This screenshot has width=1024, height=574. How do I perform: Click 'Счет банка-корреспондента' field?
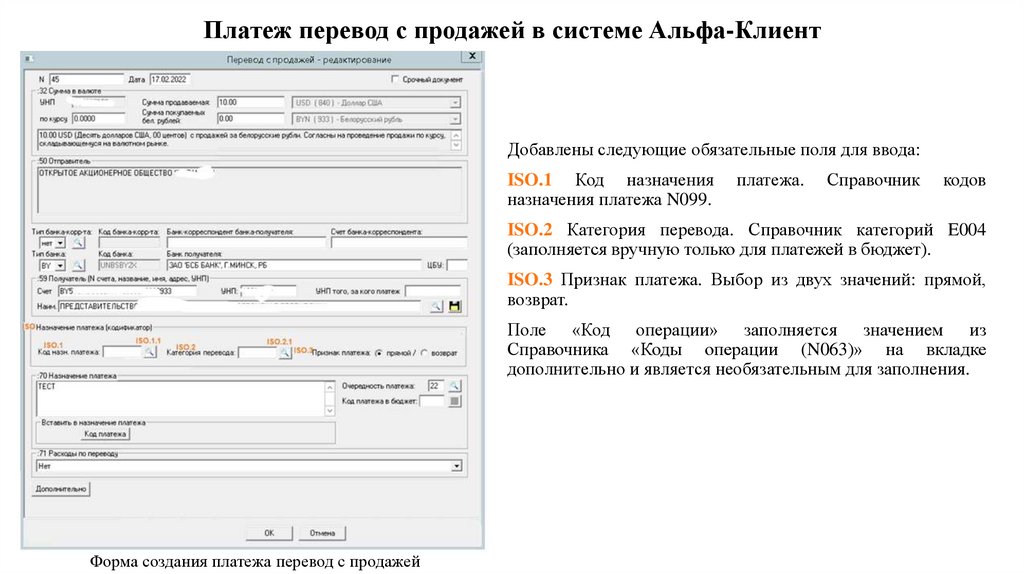tap(398, 242)
